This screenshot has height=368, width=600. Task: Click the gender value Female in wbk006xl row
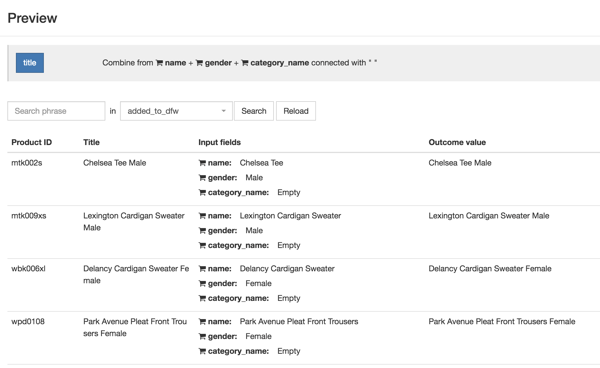[258, 283]
